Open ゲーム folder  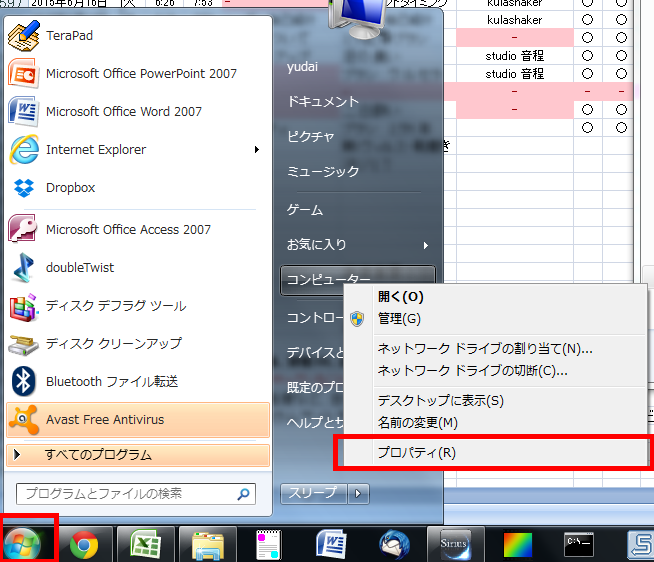click(305, 210)
